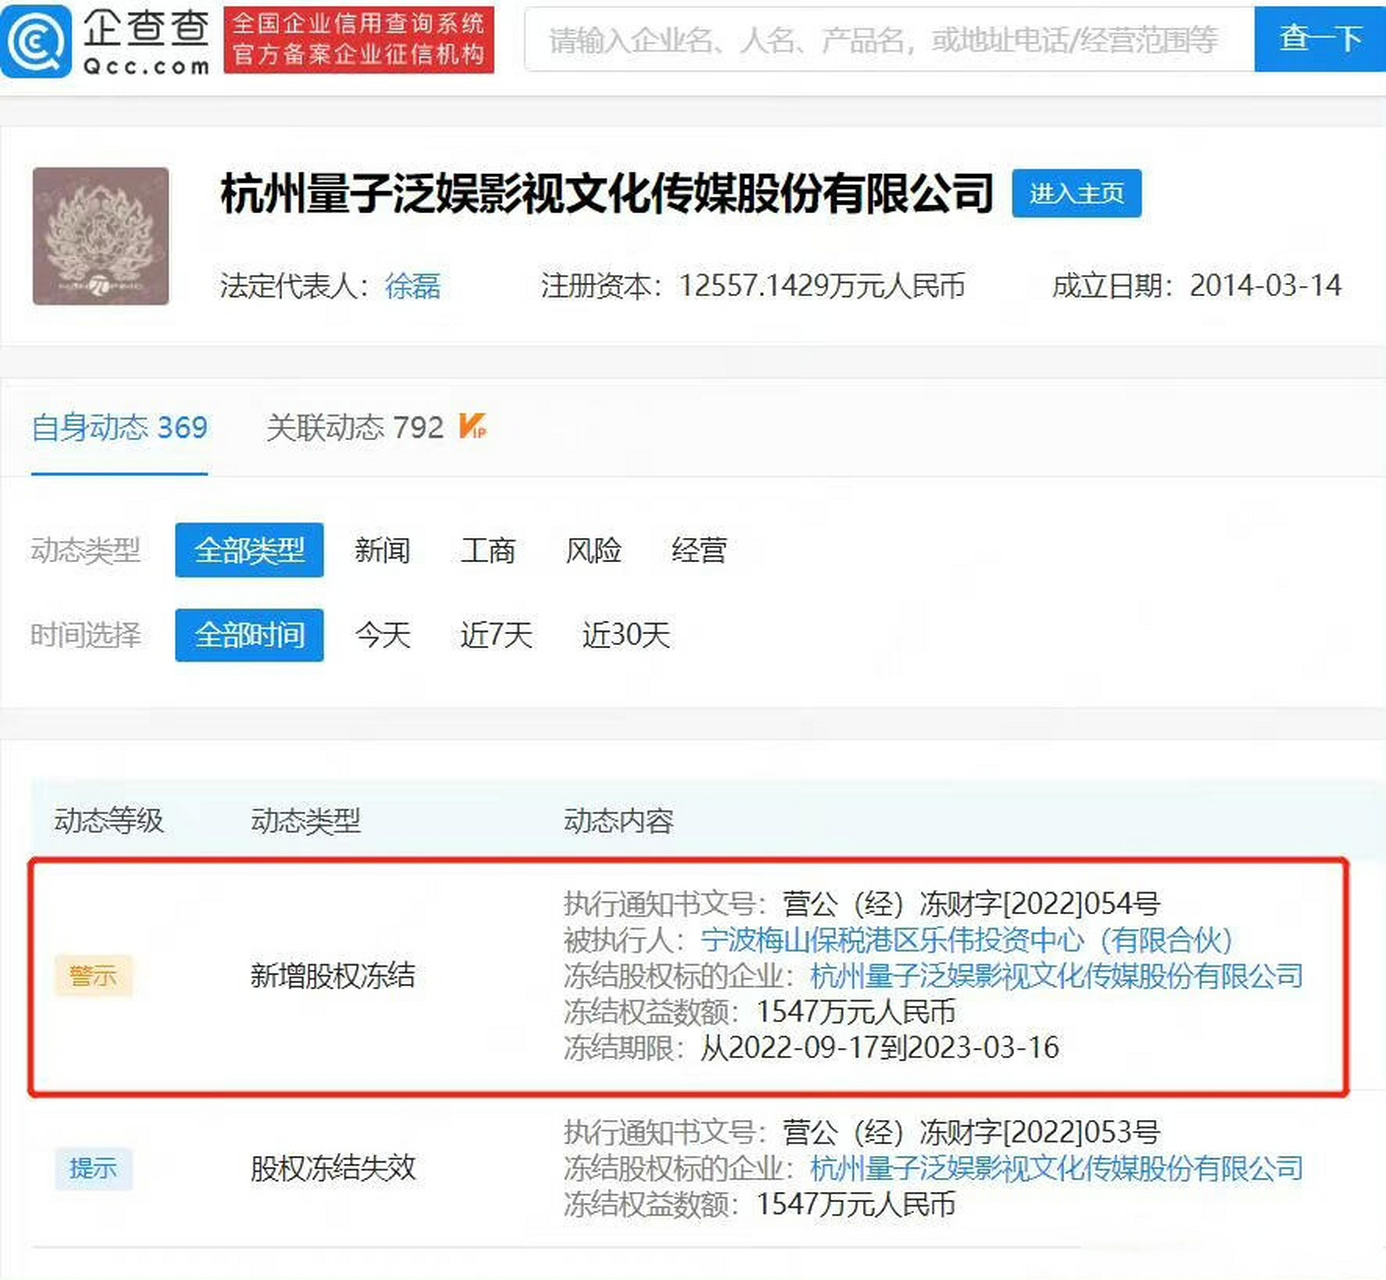The height and width of the screenshot is (1280, 1386).
Task: Click the company name title text
Action: point(607,194)
